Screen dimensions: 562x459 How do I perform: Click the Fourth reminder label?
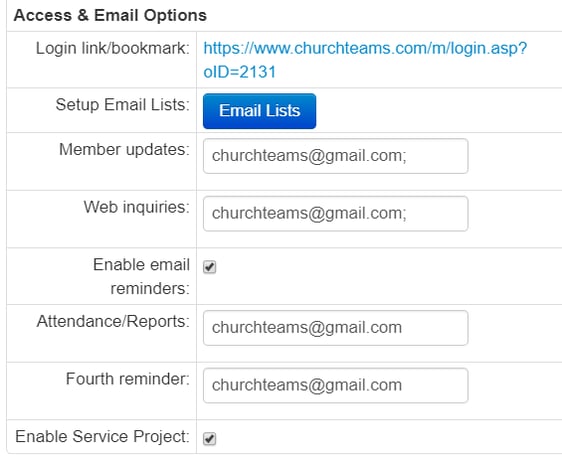click(128, 379)
